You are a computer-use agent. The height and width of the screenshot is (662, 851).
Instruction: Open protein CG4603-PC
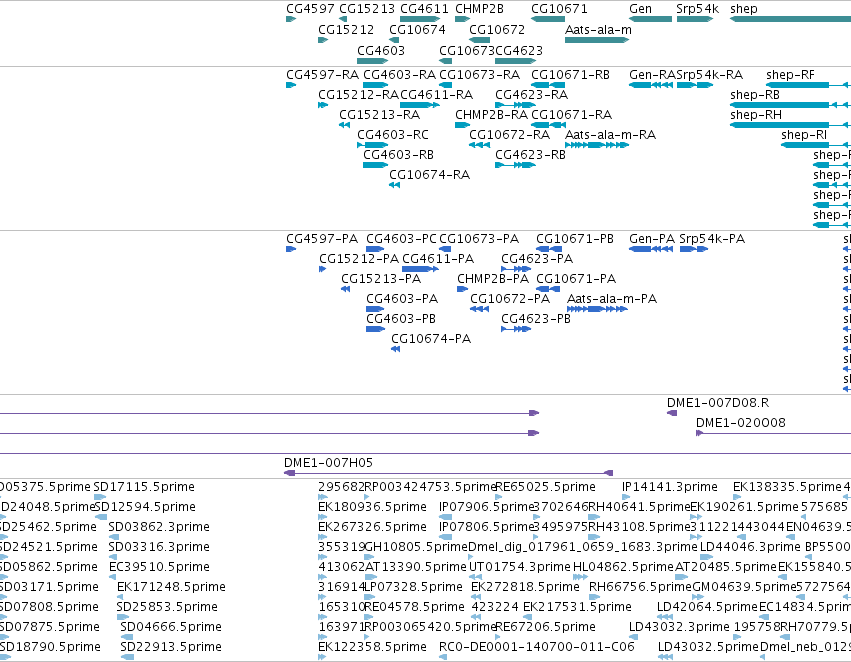click(401, 239)
